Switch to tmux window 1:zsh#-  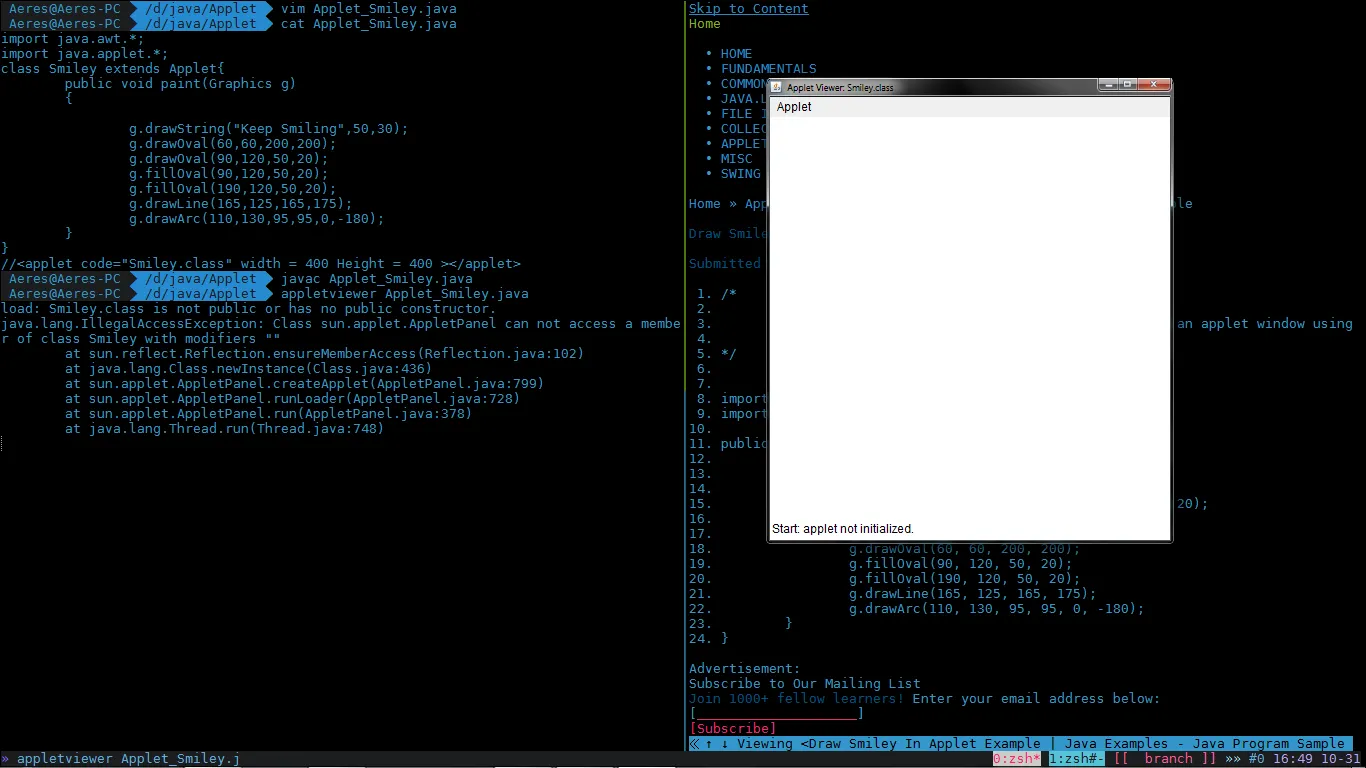click(x=1077, y=759)
